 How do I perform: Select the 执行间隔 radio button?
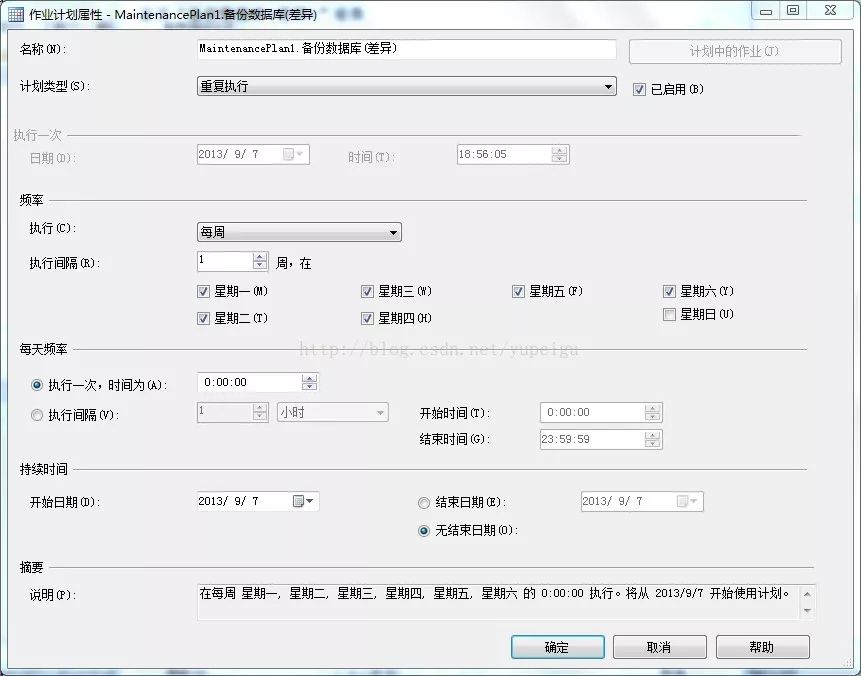pos(38,414)
